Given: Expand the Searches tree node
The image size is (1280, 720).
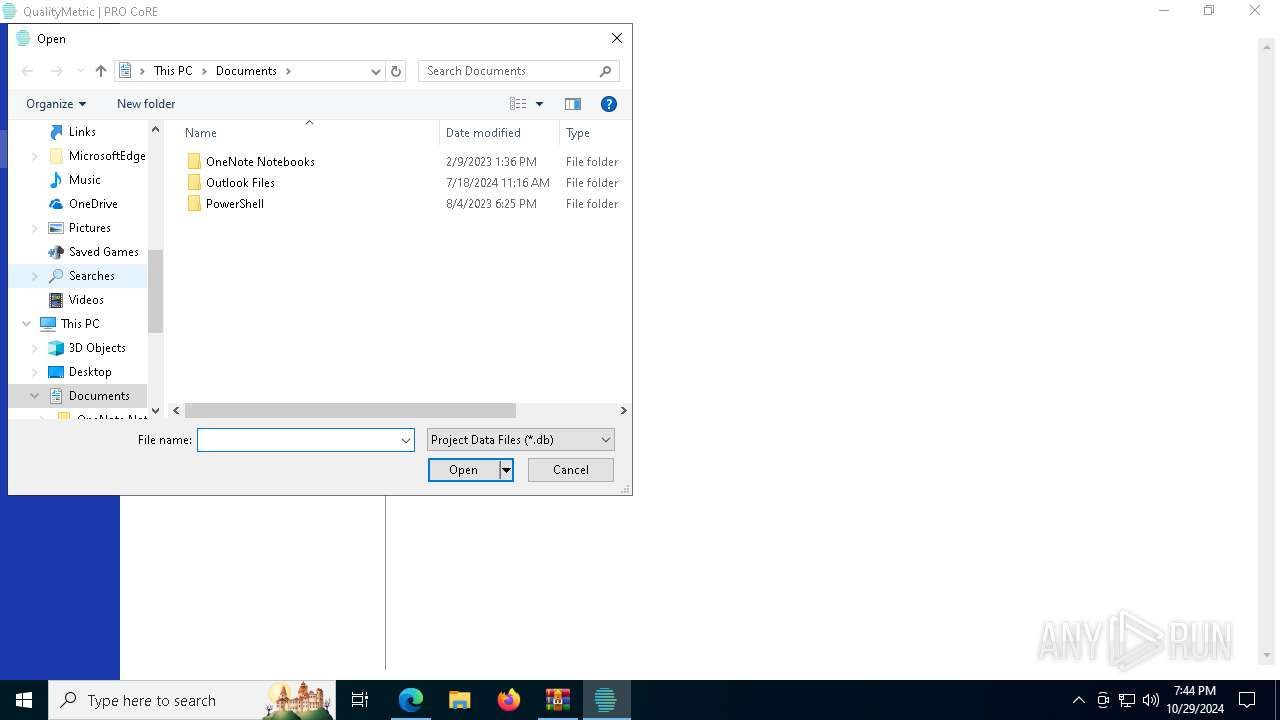Looking at the screenshot, I should [35, 276].
